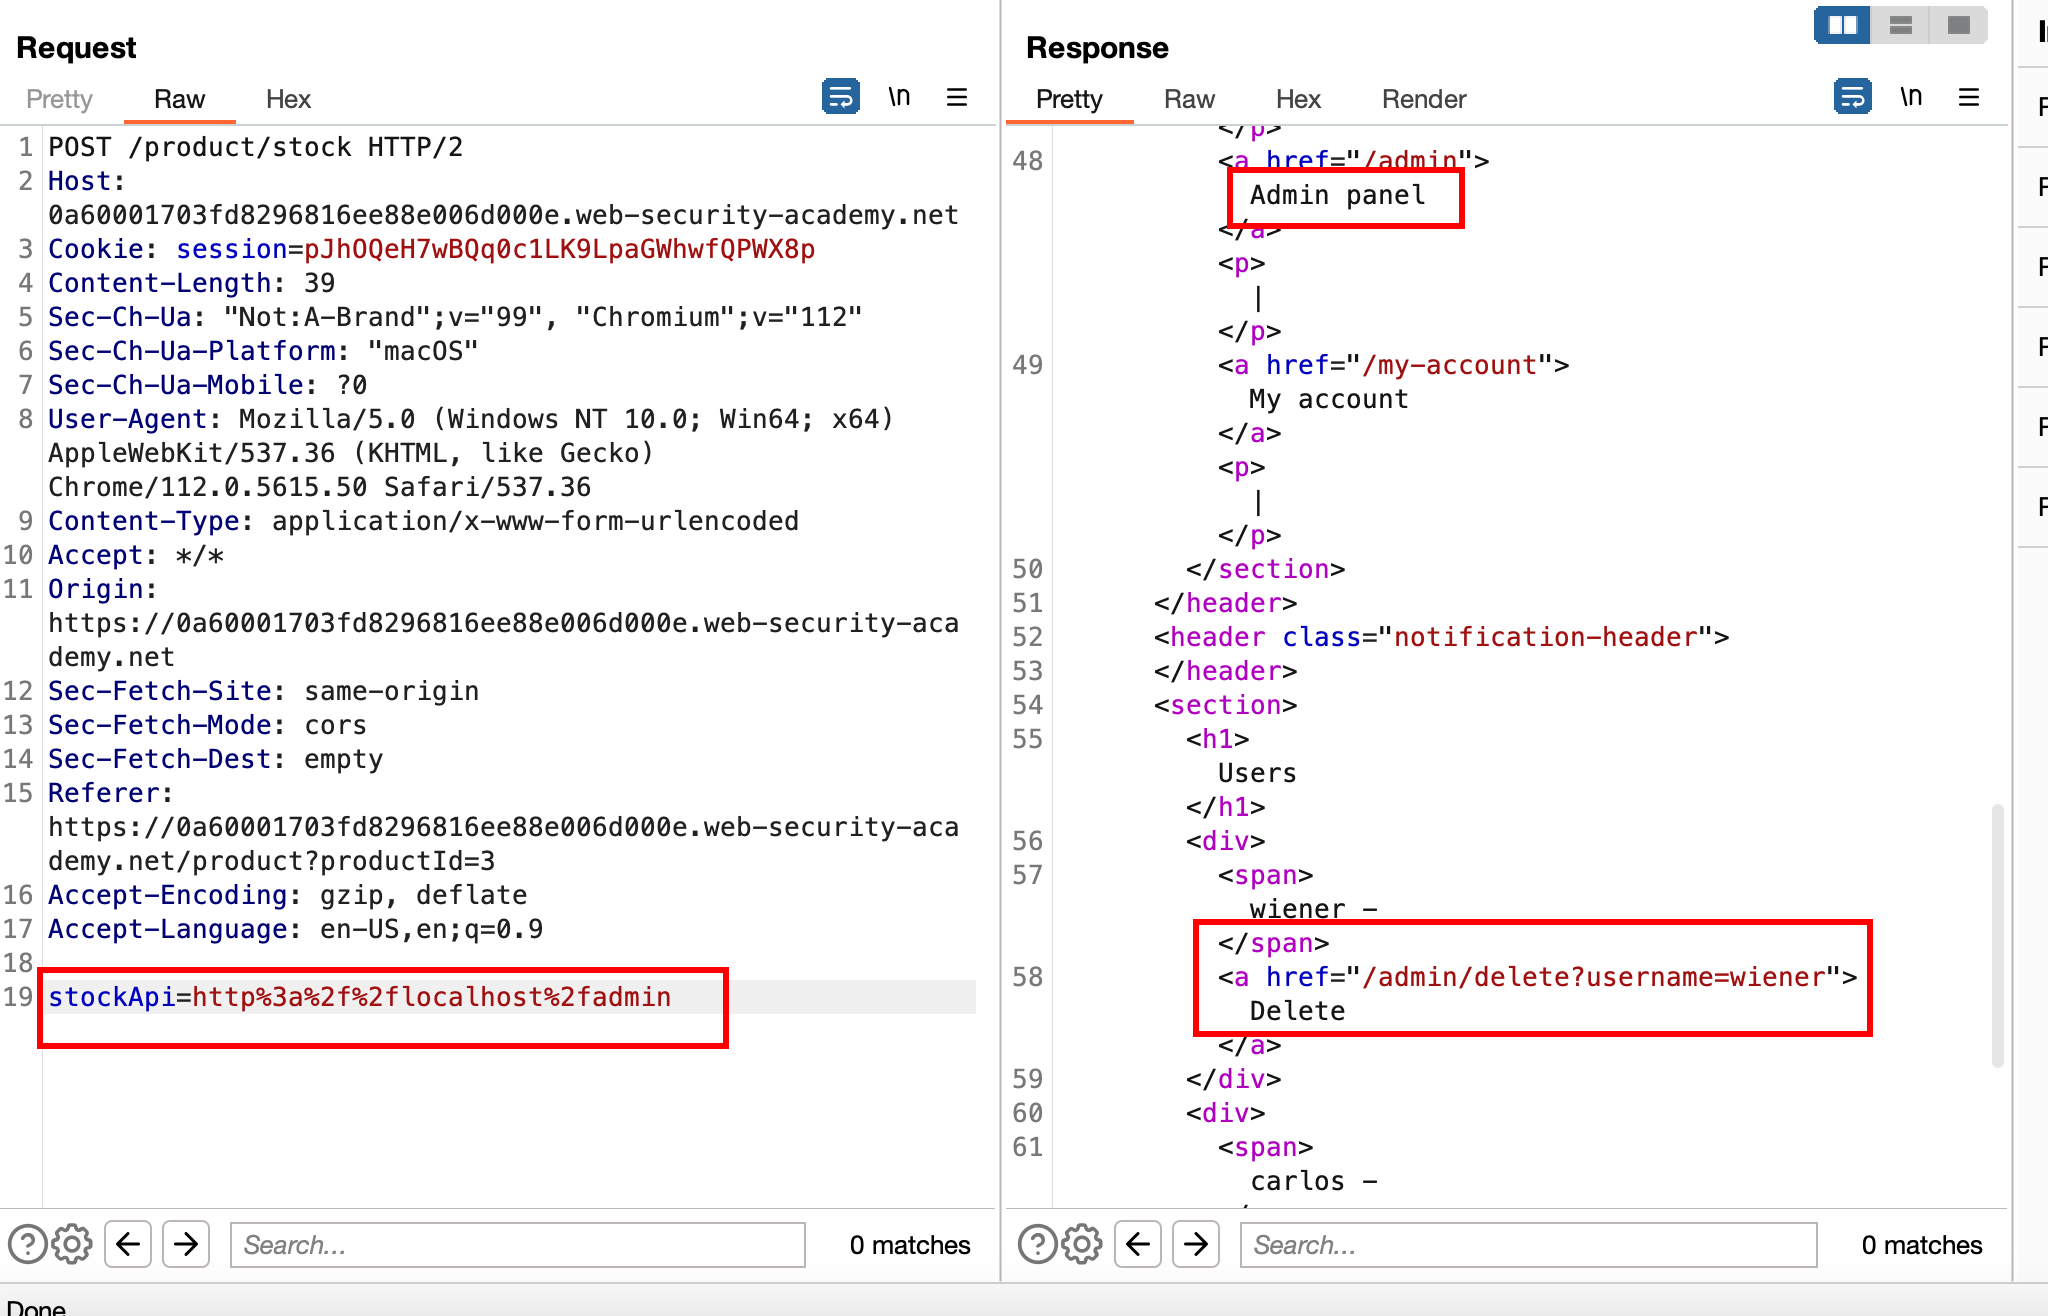
Task: Toggle non-printable characters (\n) in Response panel
Action: pyautogui.click(x=1911, y=97)
